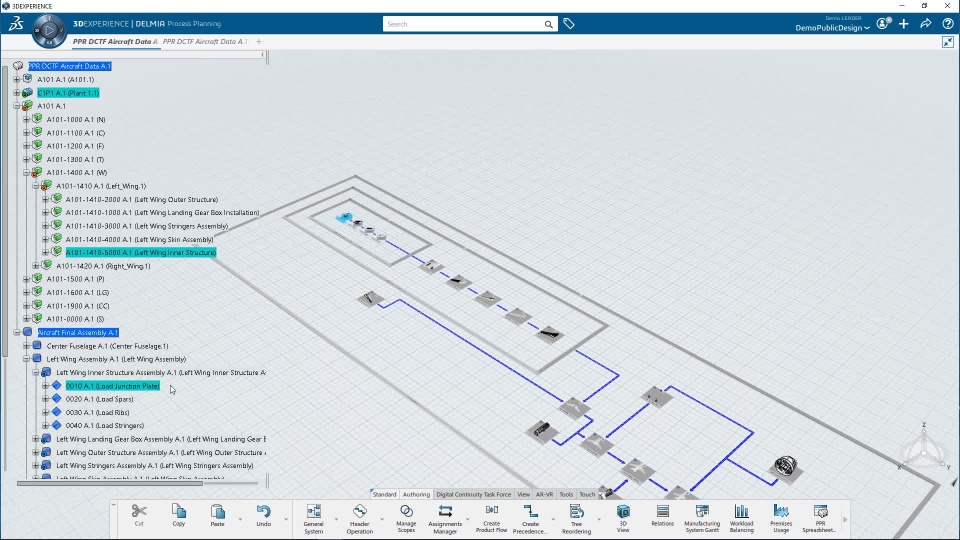Click the Search input field

463,24
